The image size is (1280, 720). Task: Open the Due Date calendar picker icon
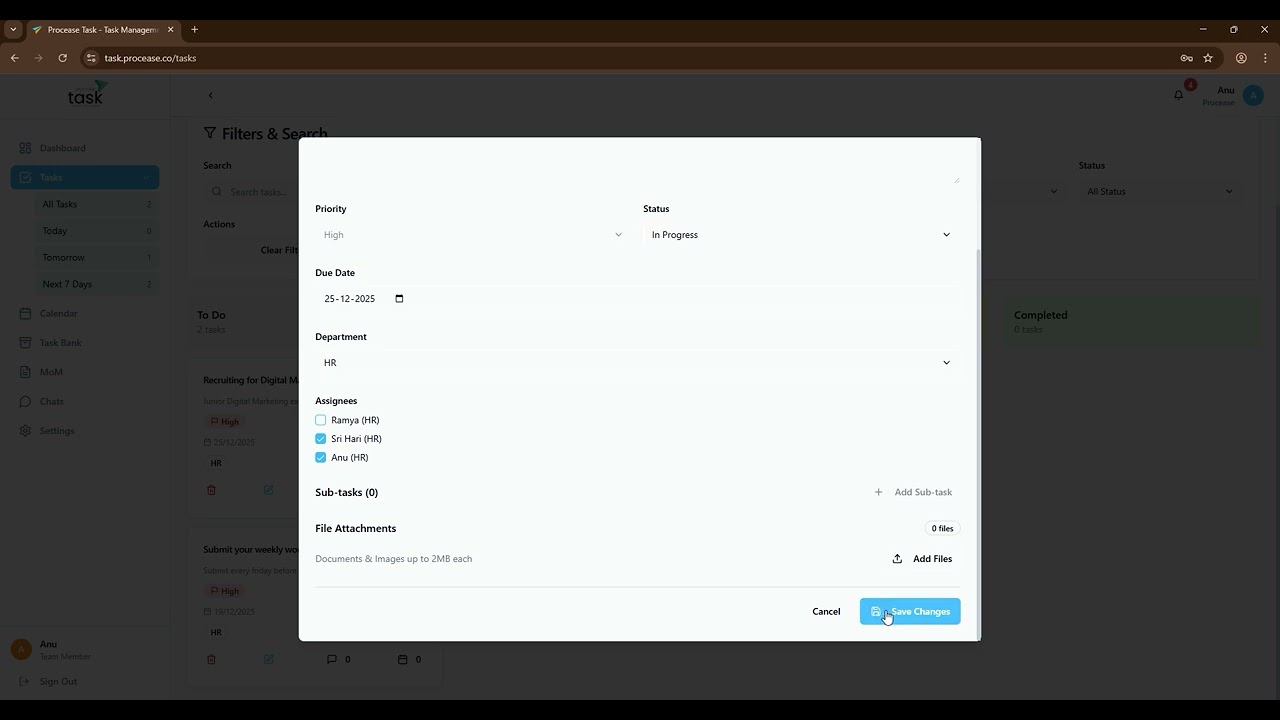(x=399, y=299)
